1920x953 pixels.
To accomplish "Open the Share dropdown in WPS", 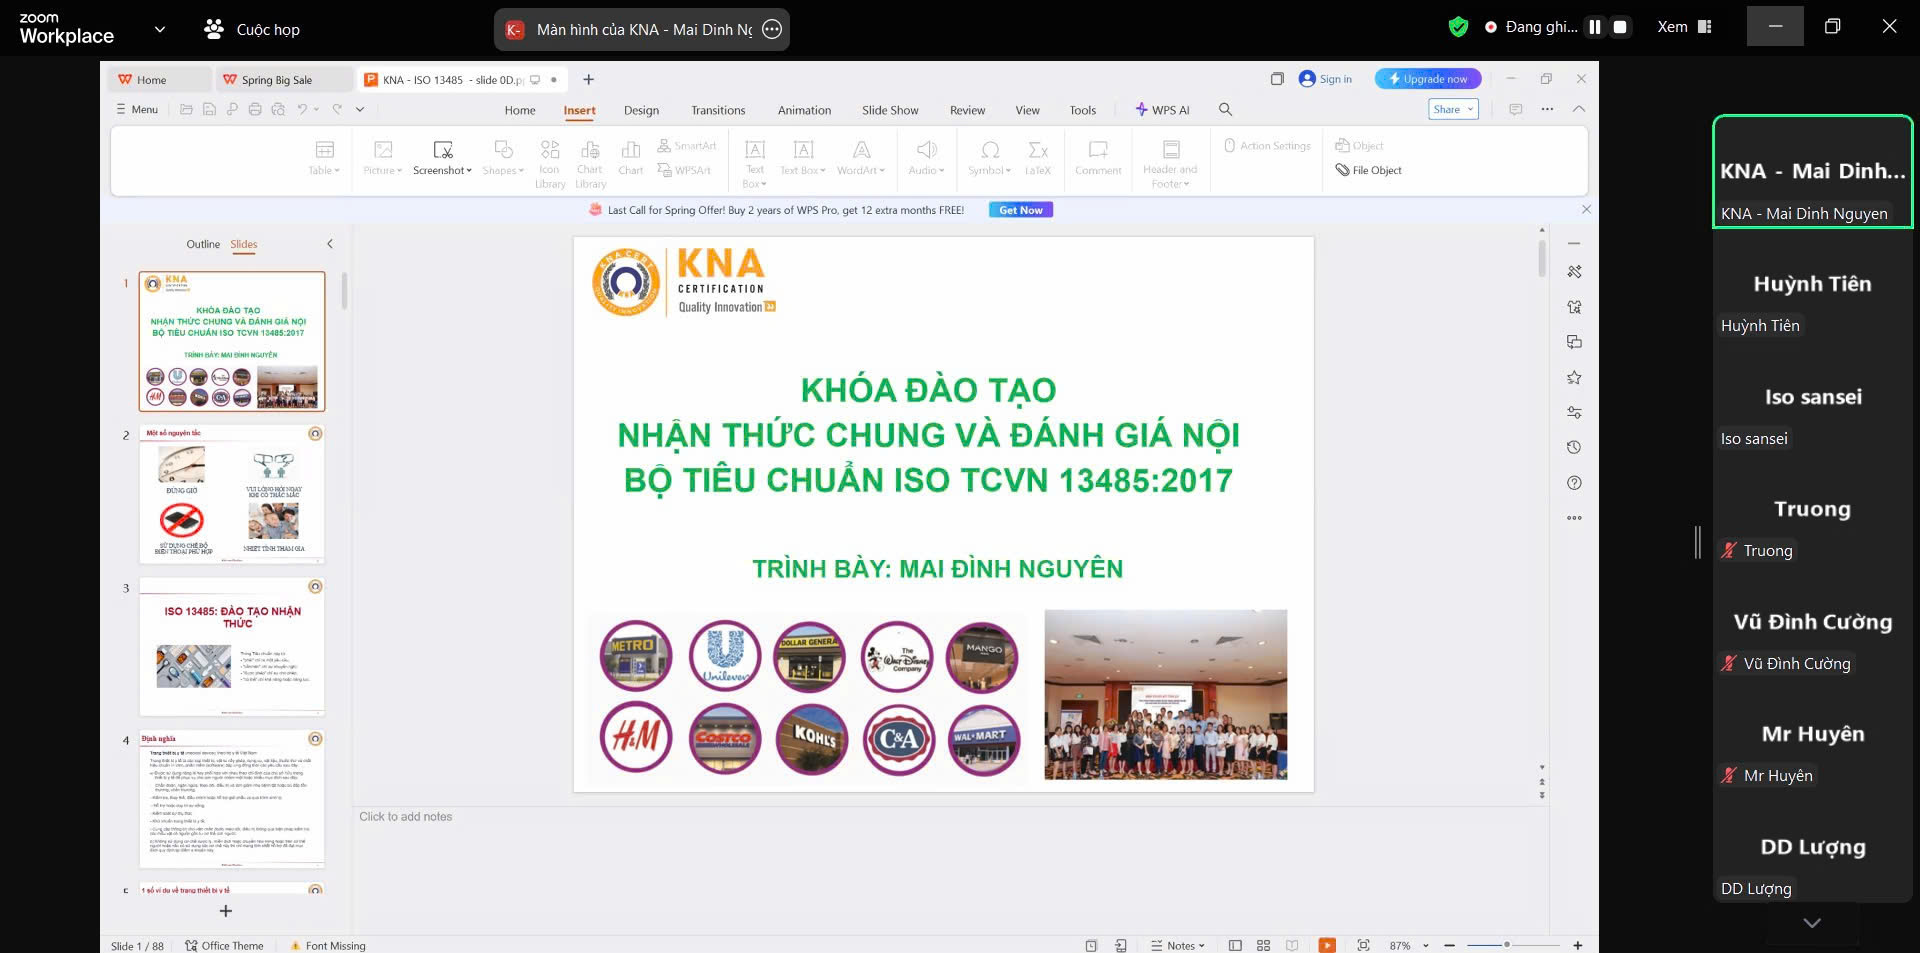I will [x=1453, y=109].
